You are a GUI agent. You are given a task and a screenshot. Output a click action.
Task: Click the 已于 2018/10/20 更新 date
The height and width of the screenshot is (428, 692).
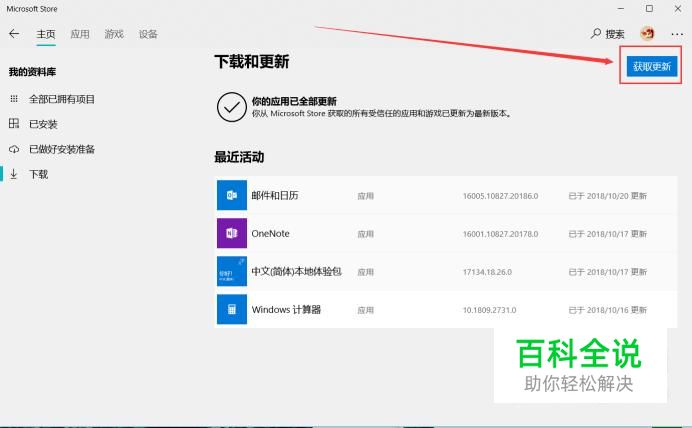[x=608, y=196]
